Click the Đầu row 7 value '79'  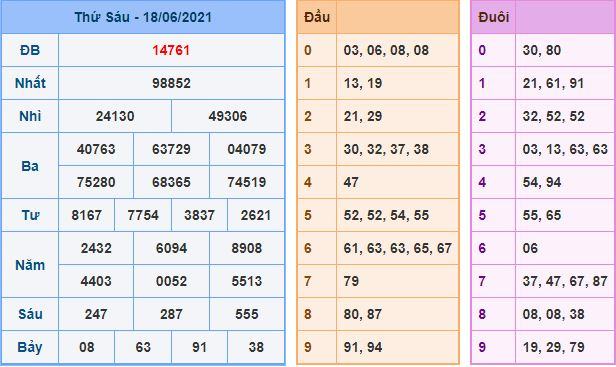click(351, 281)
